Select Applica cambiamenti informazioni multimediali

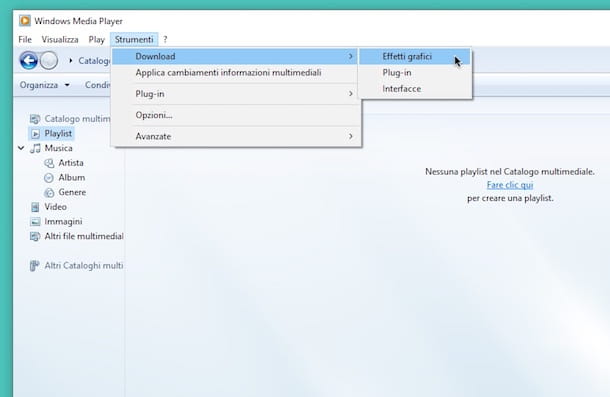[x=235, y=73]
